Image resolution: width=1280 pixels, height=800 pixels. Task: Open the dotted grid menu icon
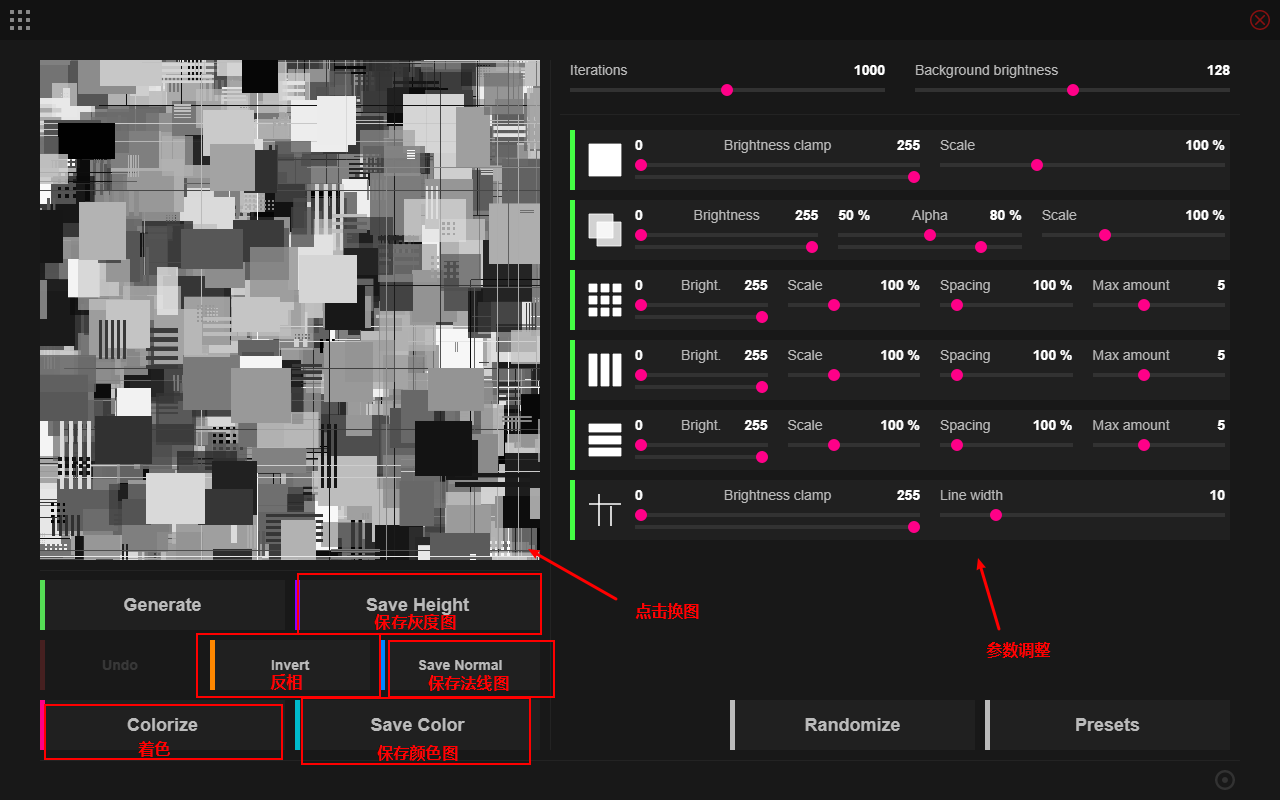tap(20, 20)
